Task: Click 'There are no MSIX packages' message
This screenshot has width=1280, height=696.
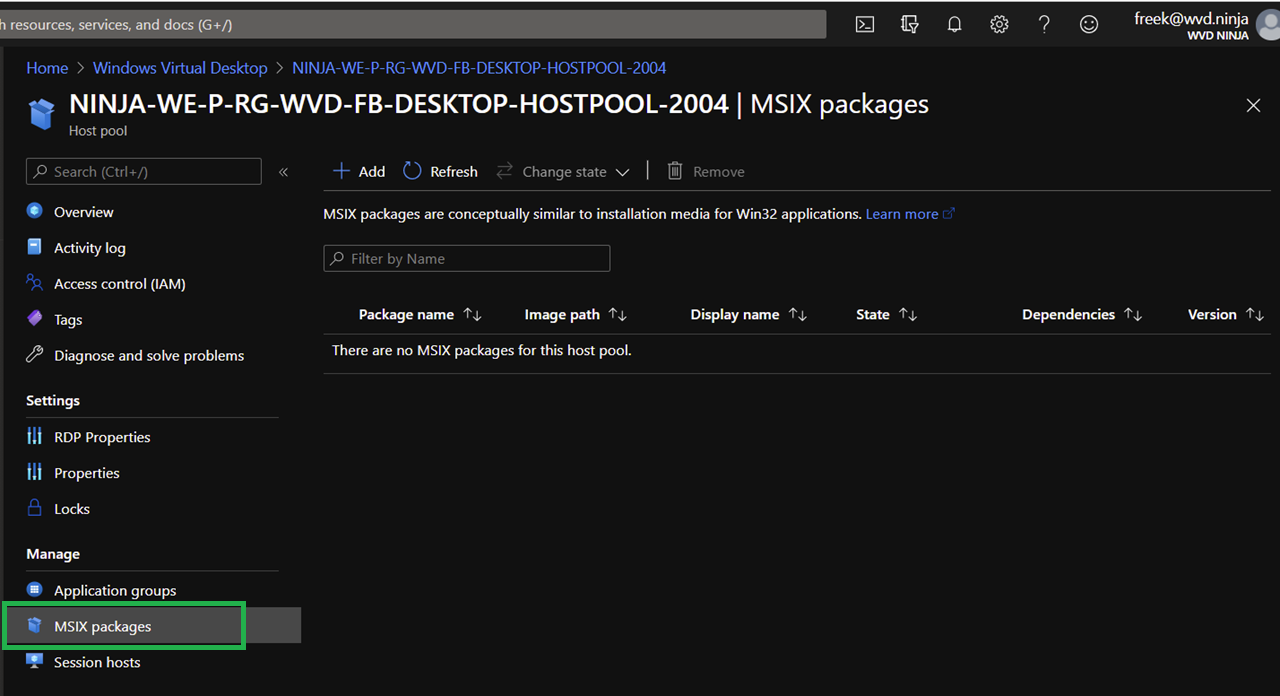Action: click(481, 350)
